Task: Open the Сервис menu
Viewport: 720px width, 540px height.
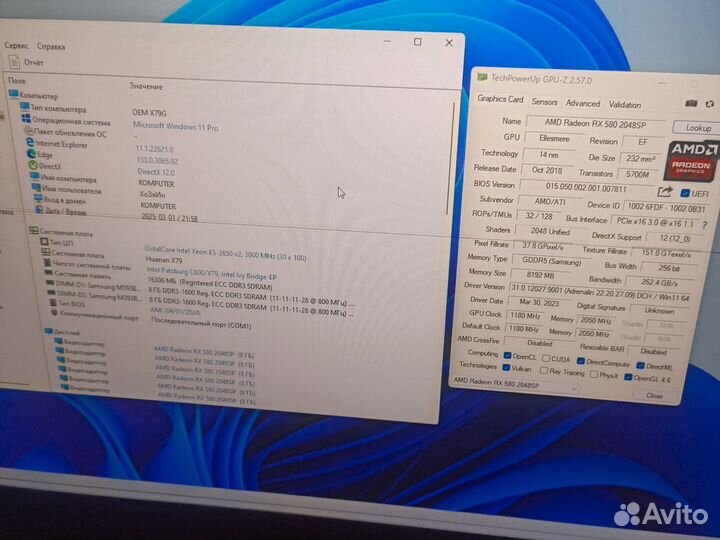Action: click(17, 45)
